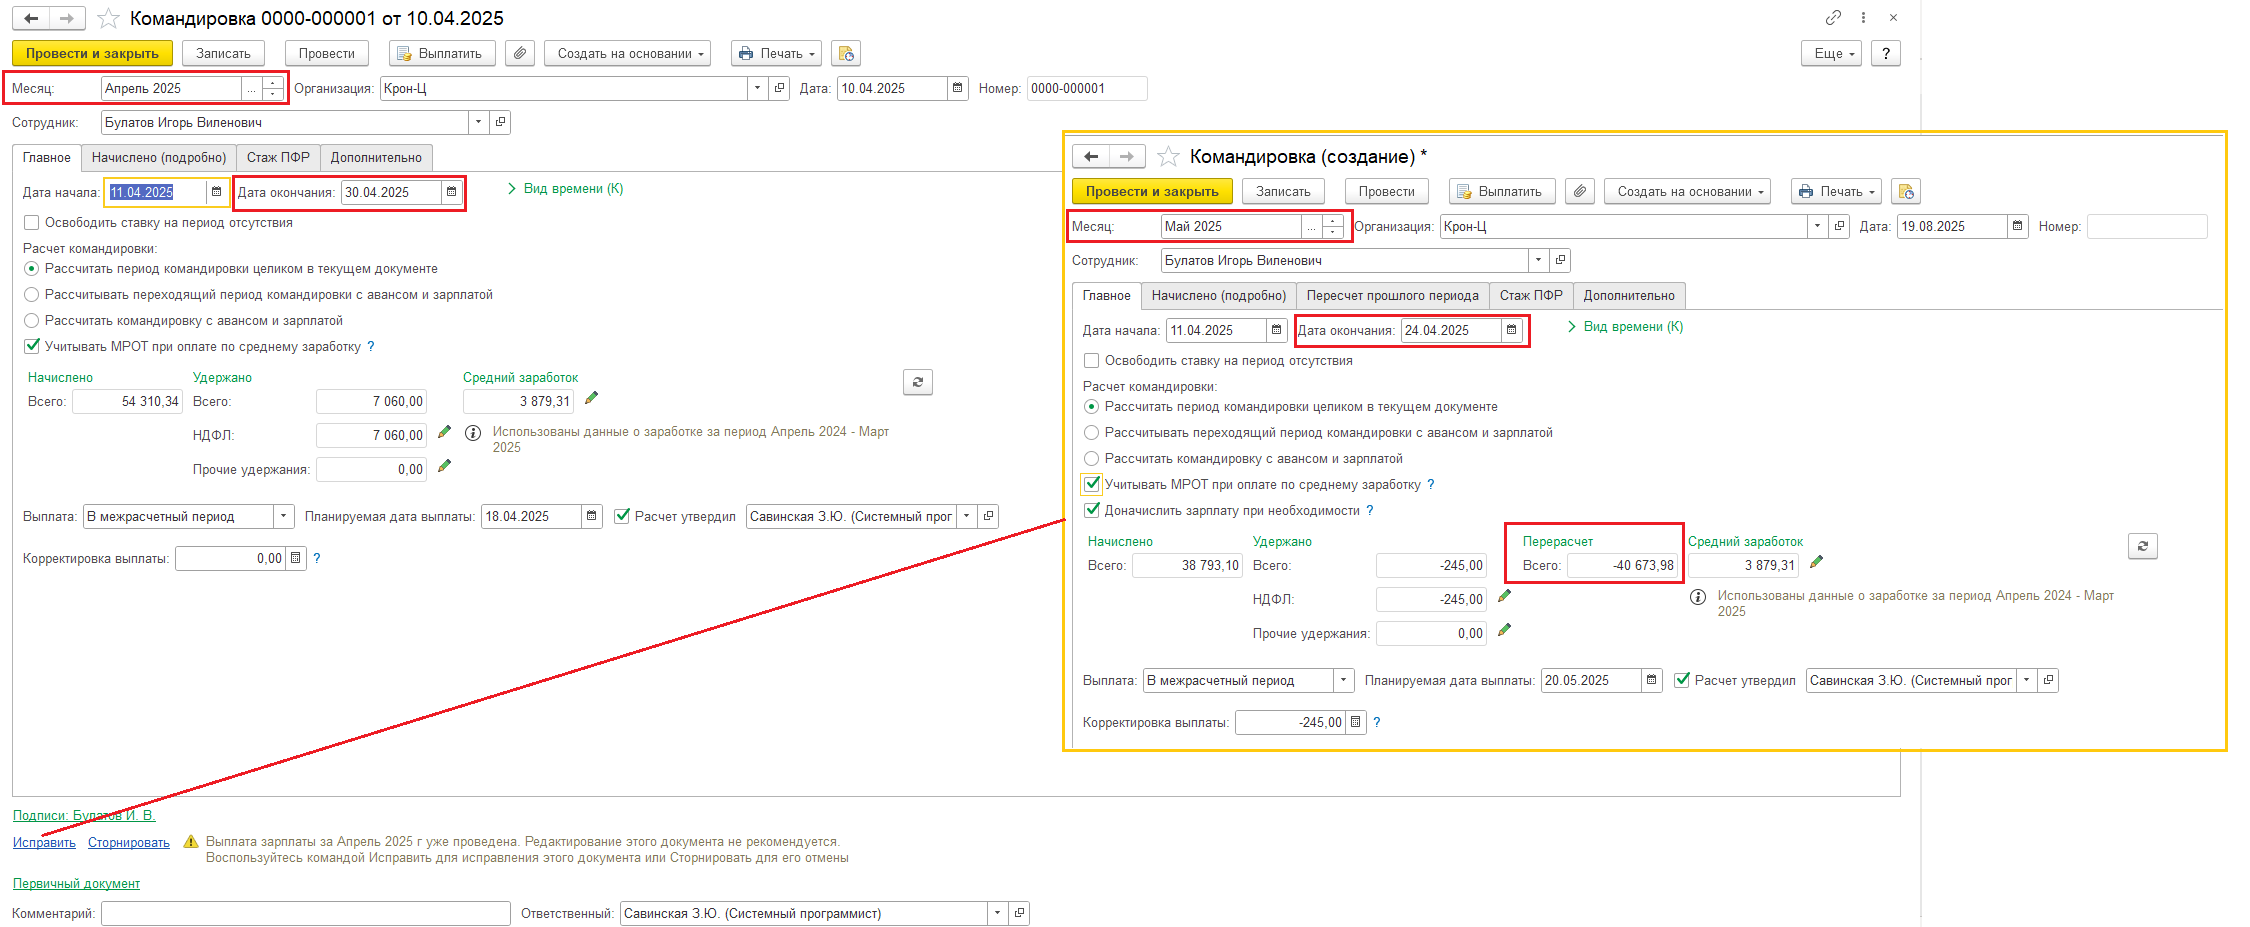Viewport: 2250px width, 927px height.
Task: Enable Освободить ставку на период отсутствия in left form
Action: click(32, 223)
